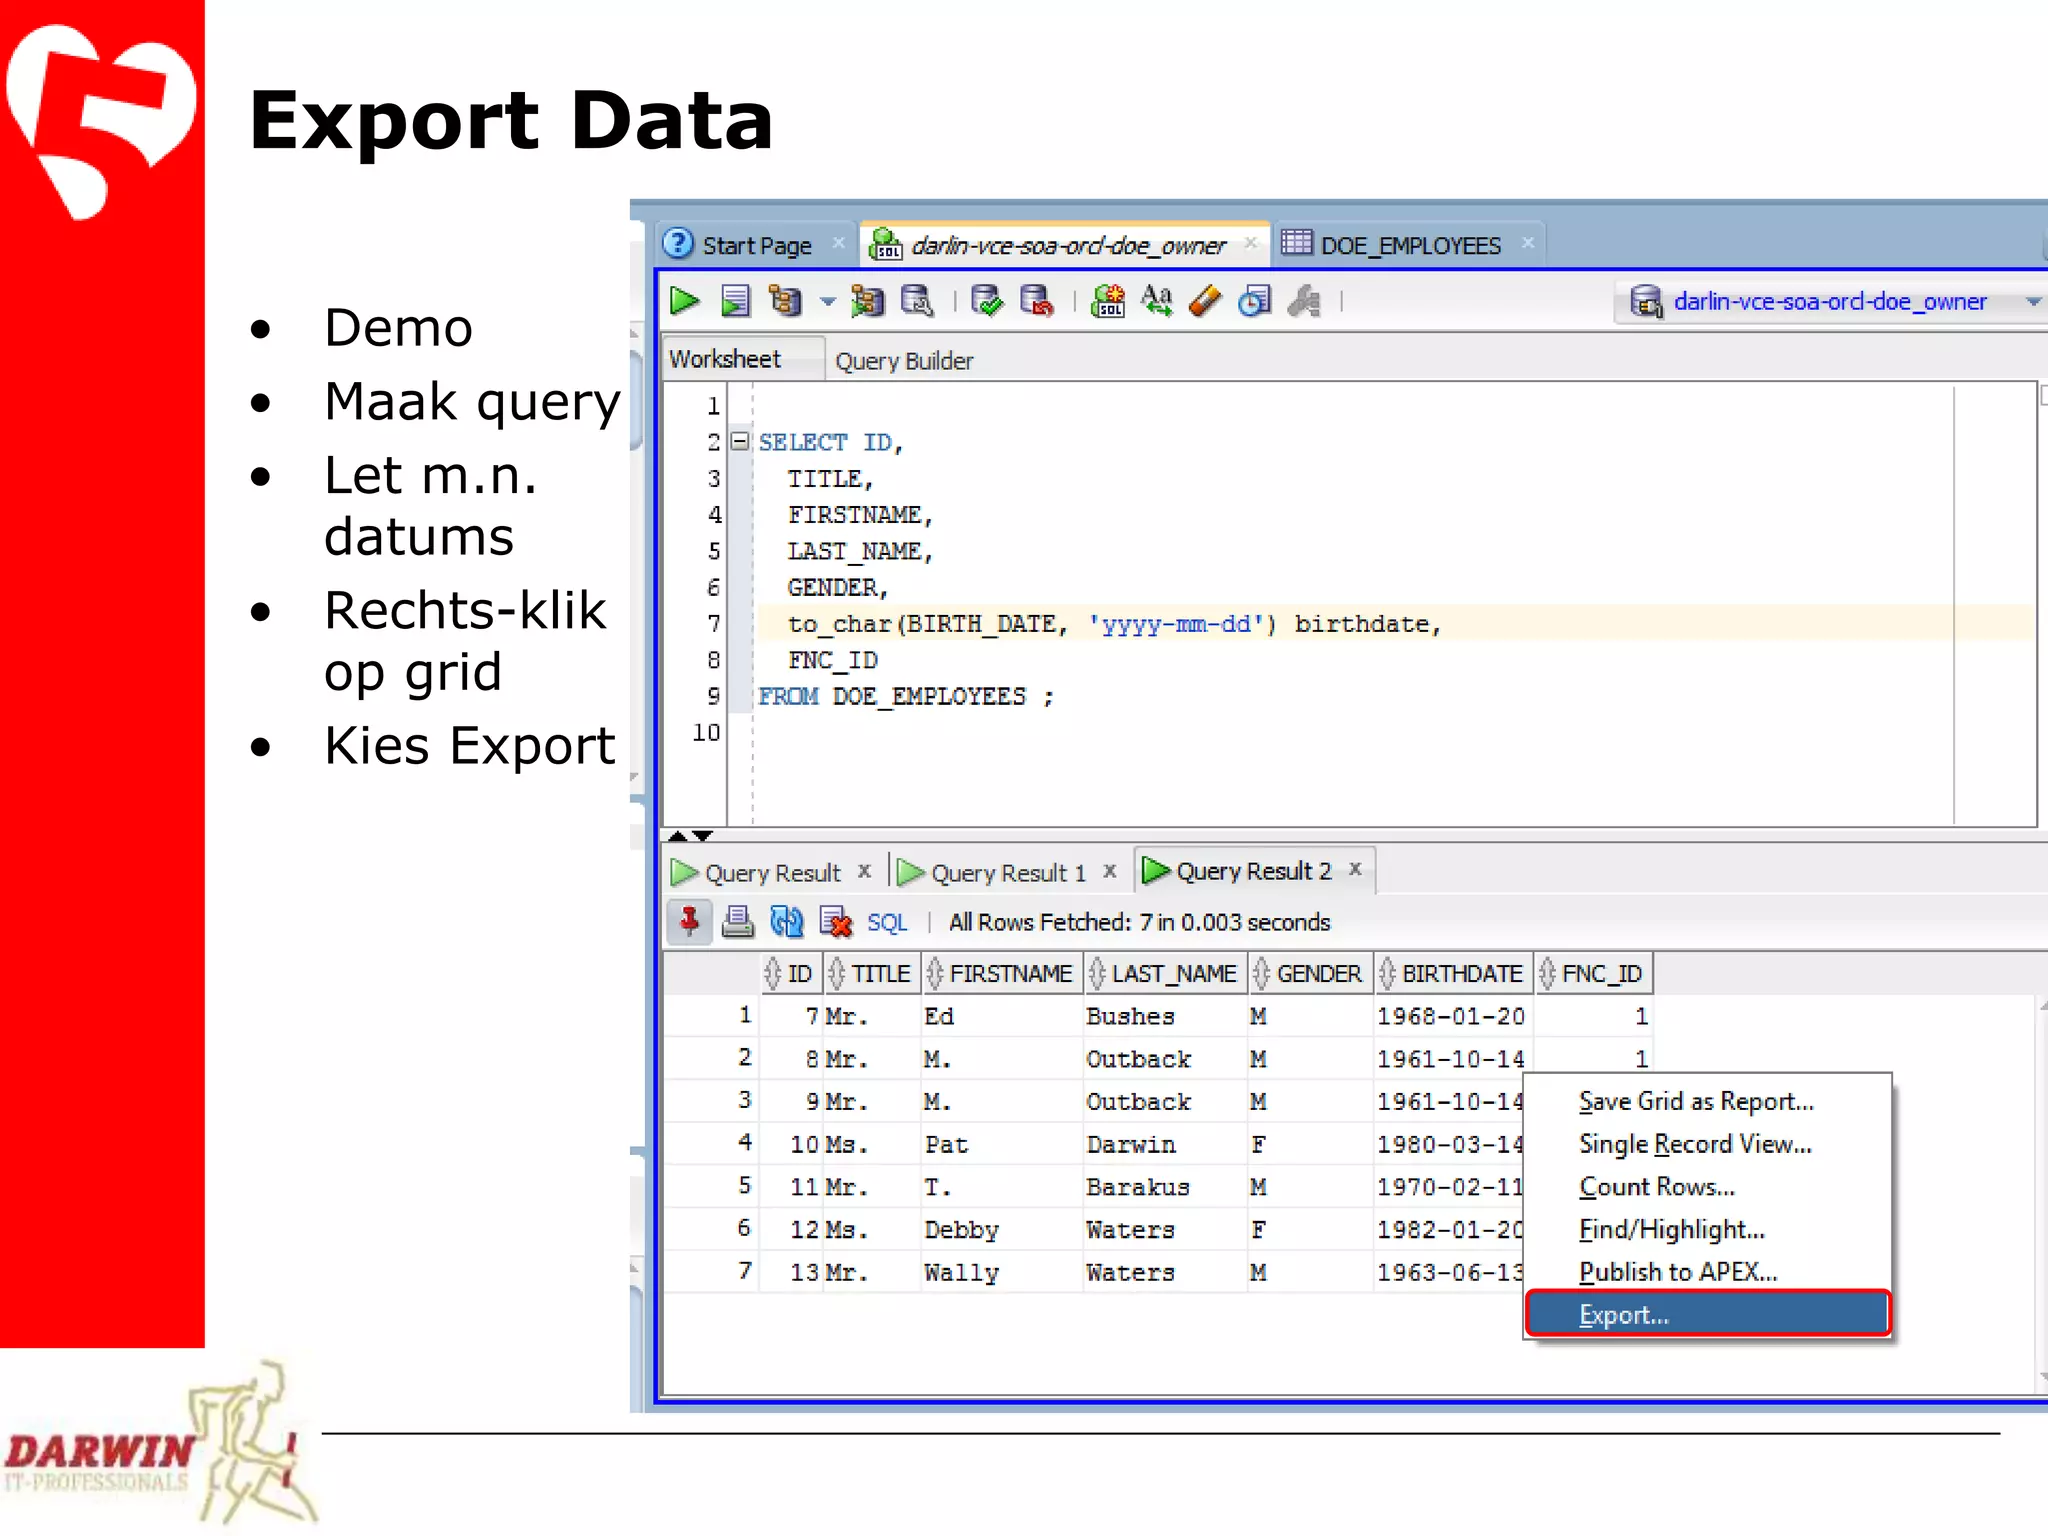Select the first Query Result tab
Image resolution: width=2048 pixels, height=1536 pixels.
pos(772,873)
